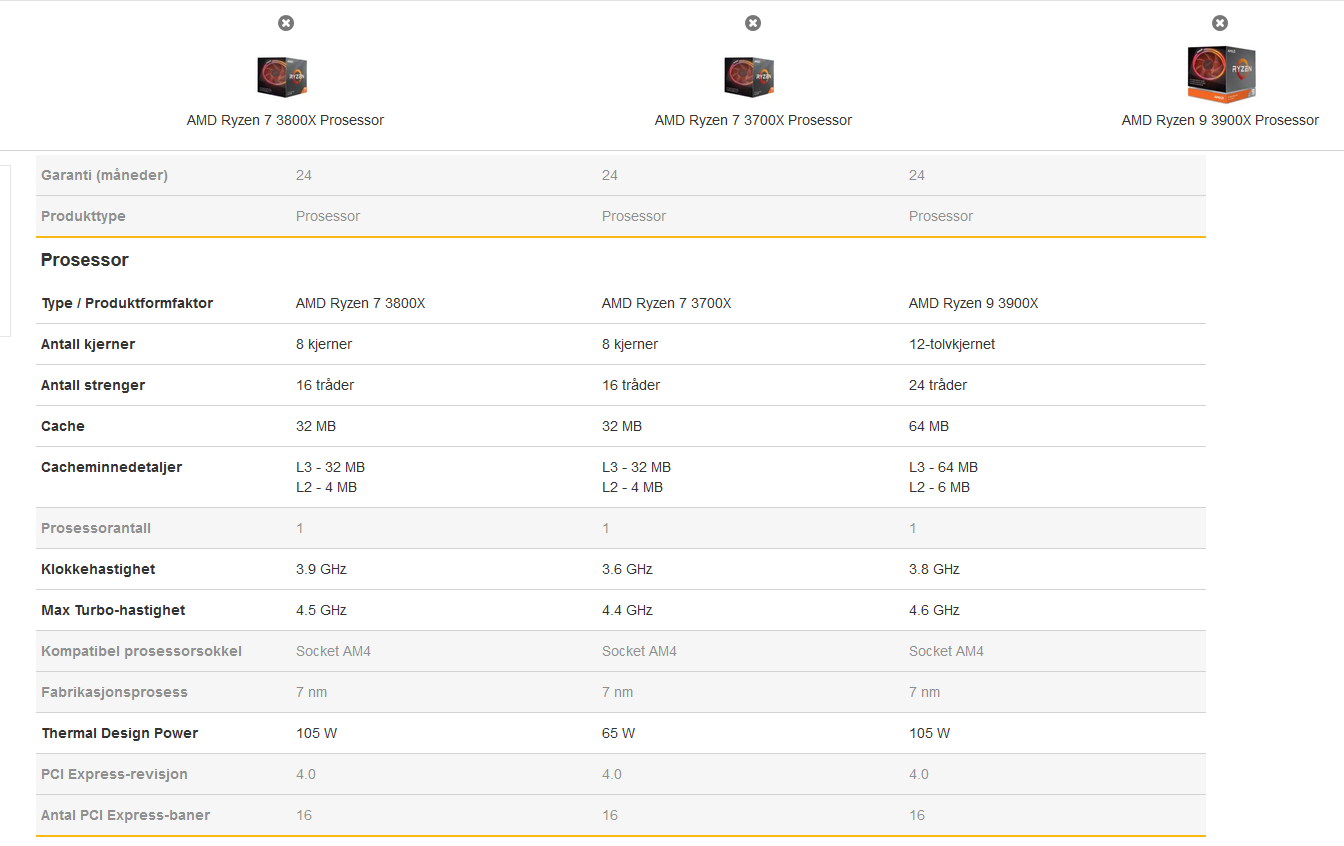Viewport: 1344px width, 846px height.
Task: Select the Garanti (måneder) row label
Action: tap(104, 175)
